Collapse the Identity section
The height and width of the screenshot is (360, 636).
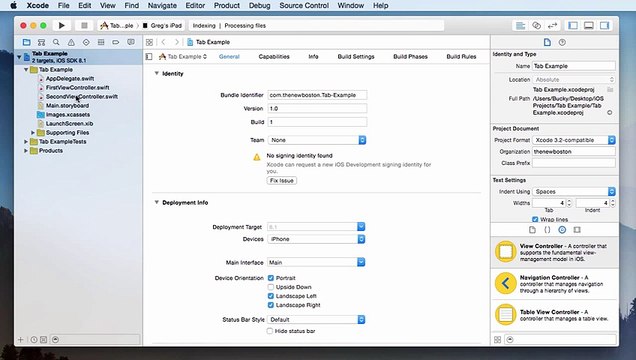pos(157,73)
